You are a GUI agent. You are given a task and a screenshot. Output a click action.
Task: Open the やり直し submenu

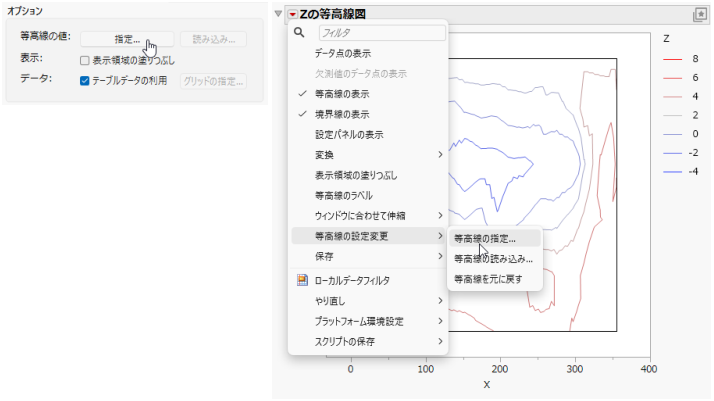[x=368, y=301]
